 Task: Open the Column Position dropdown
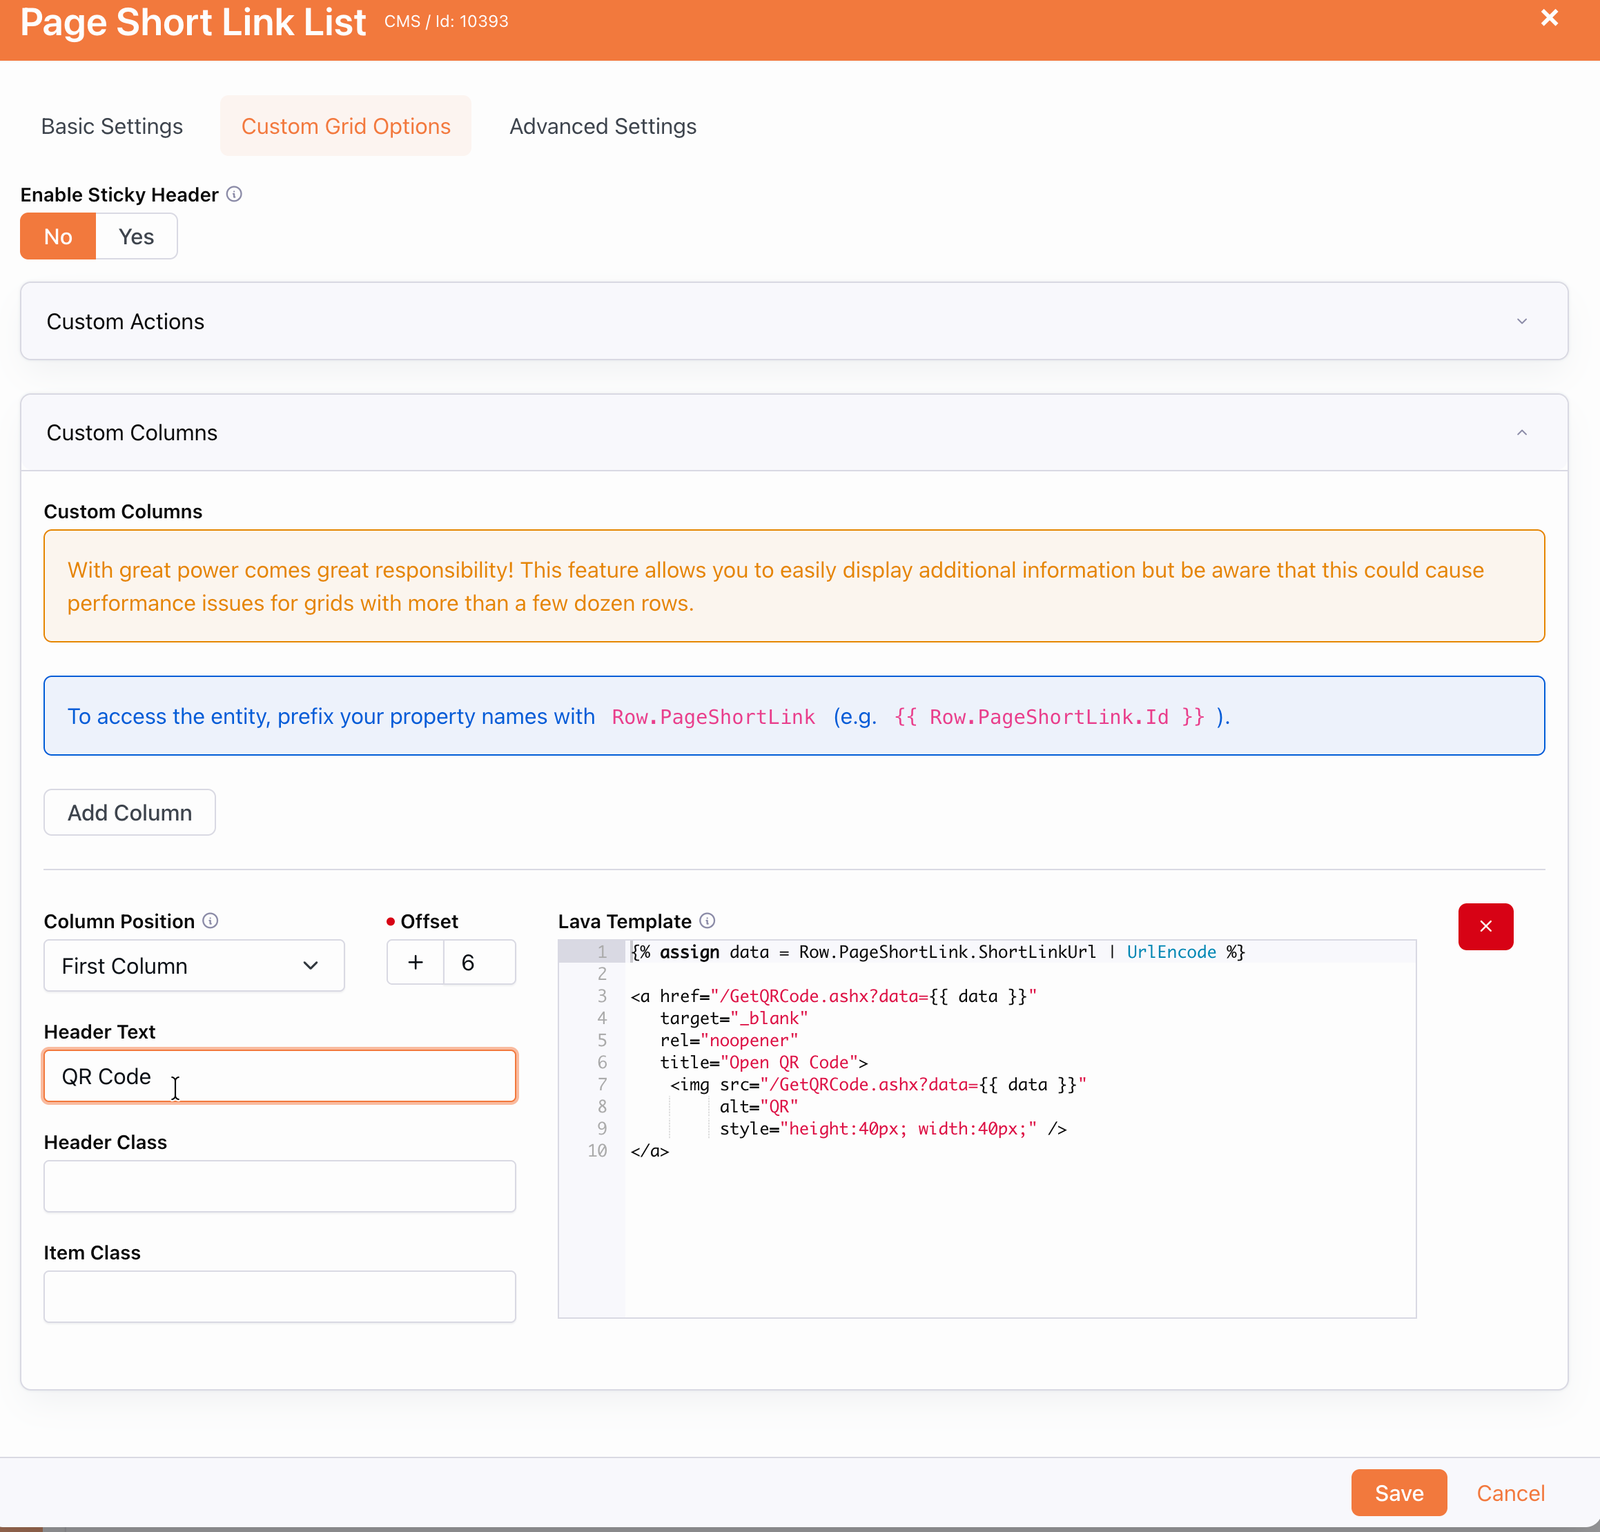click(194, 966)
